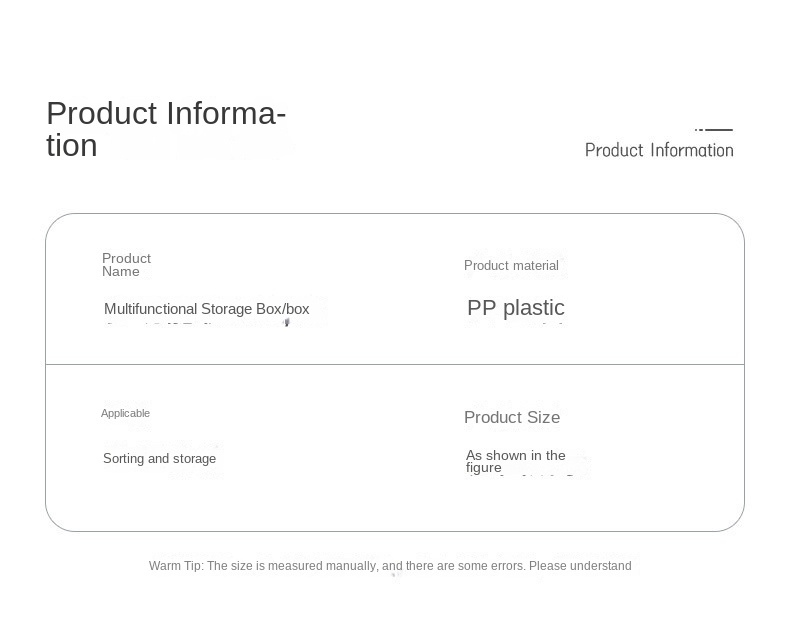
Task: Click the decorative dash line above the label
Action: click(x=713, y=129)
